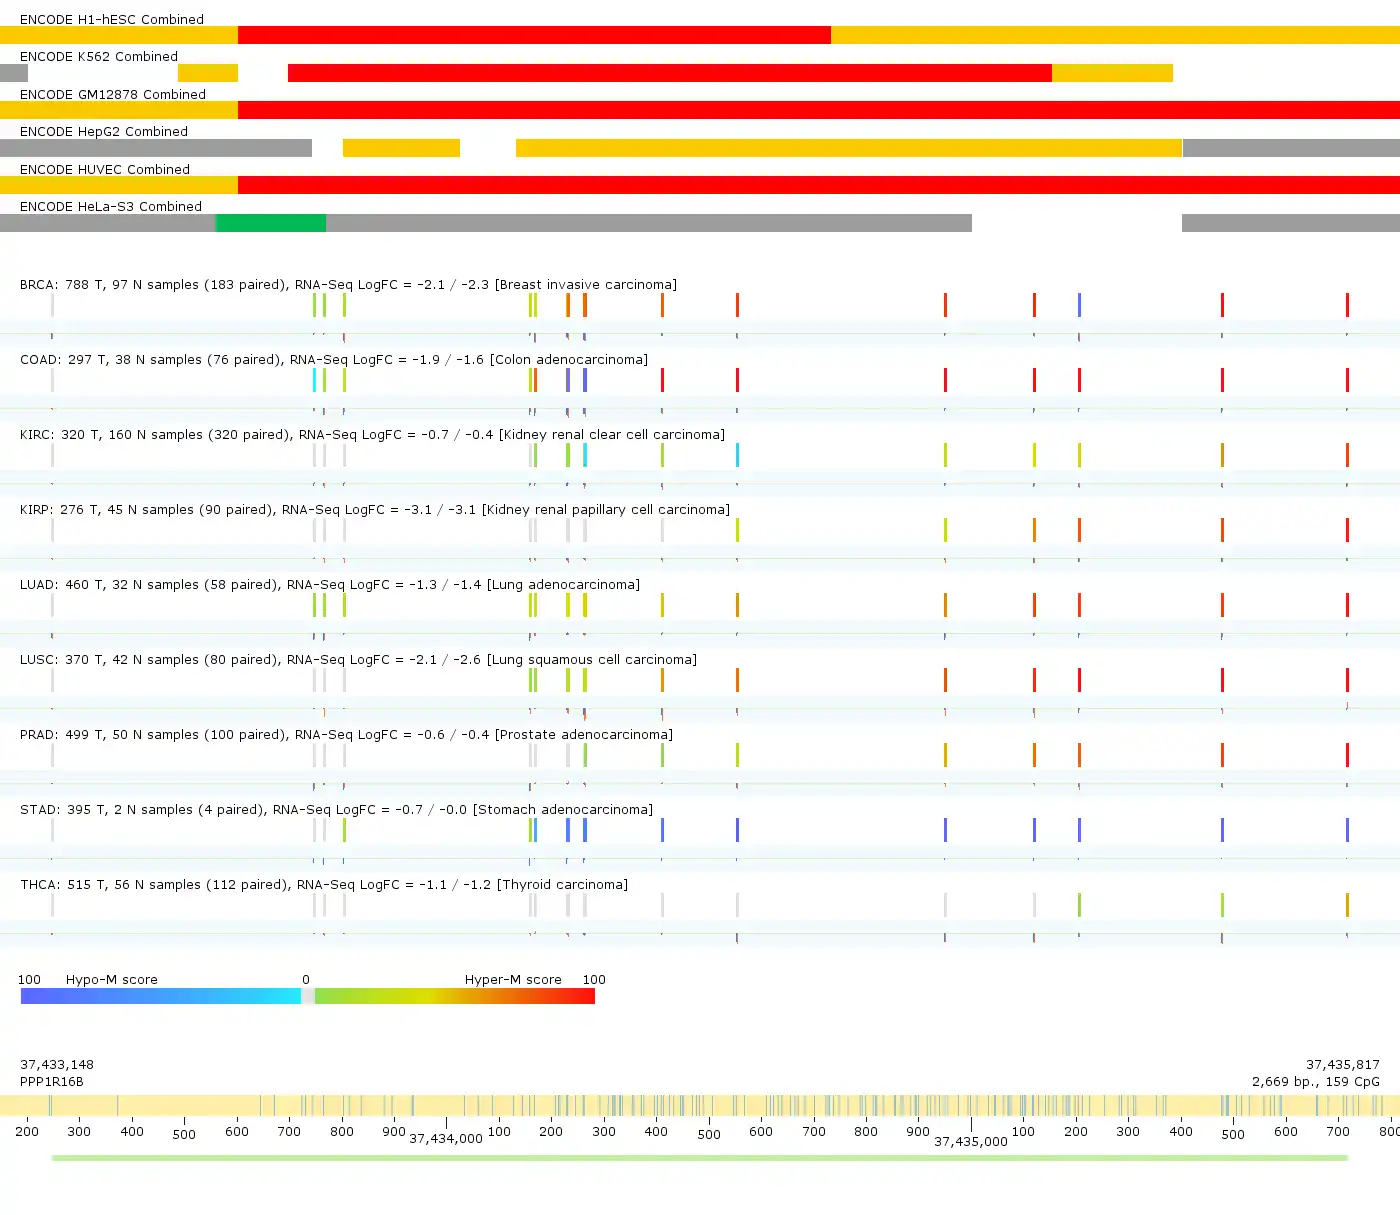
Task: Select the green segment in the HeLa-S3 track
Action: click(271, 223)
